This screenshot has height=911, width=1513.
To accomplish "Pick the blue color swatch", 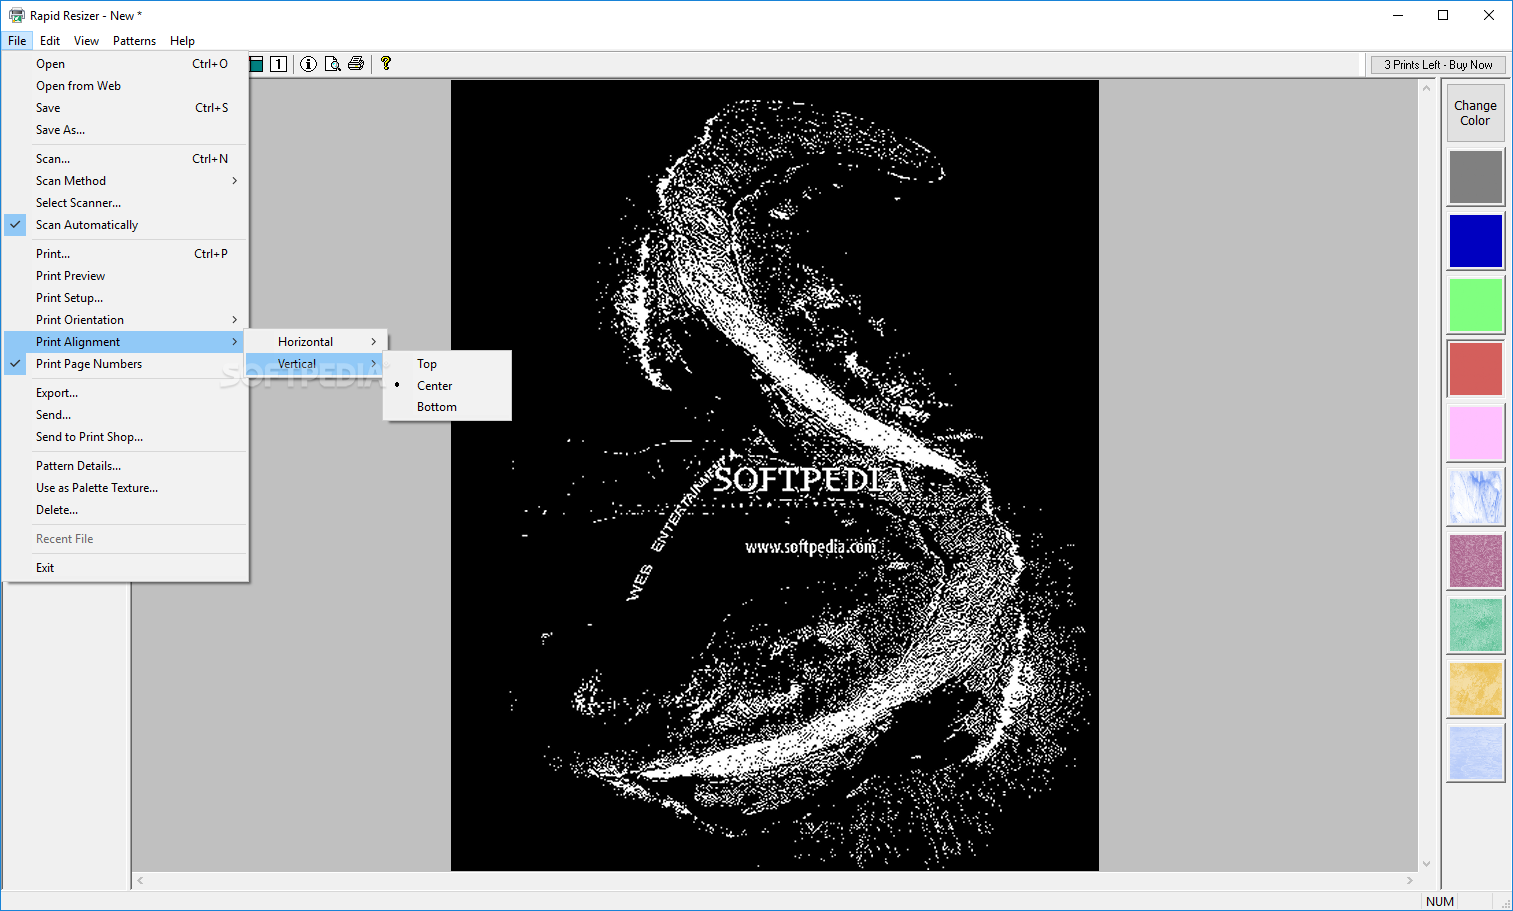I will 1475,241.
